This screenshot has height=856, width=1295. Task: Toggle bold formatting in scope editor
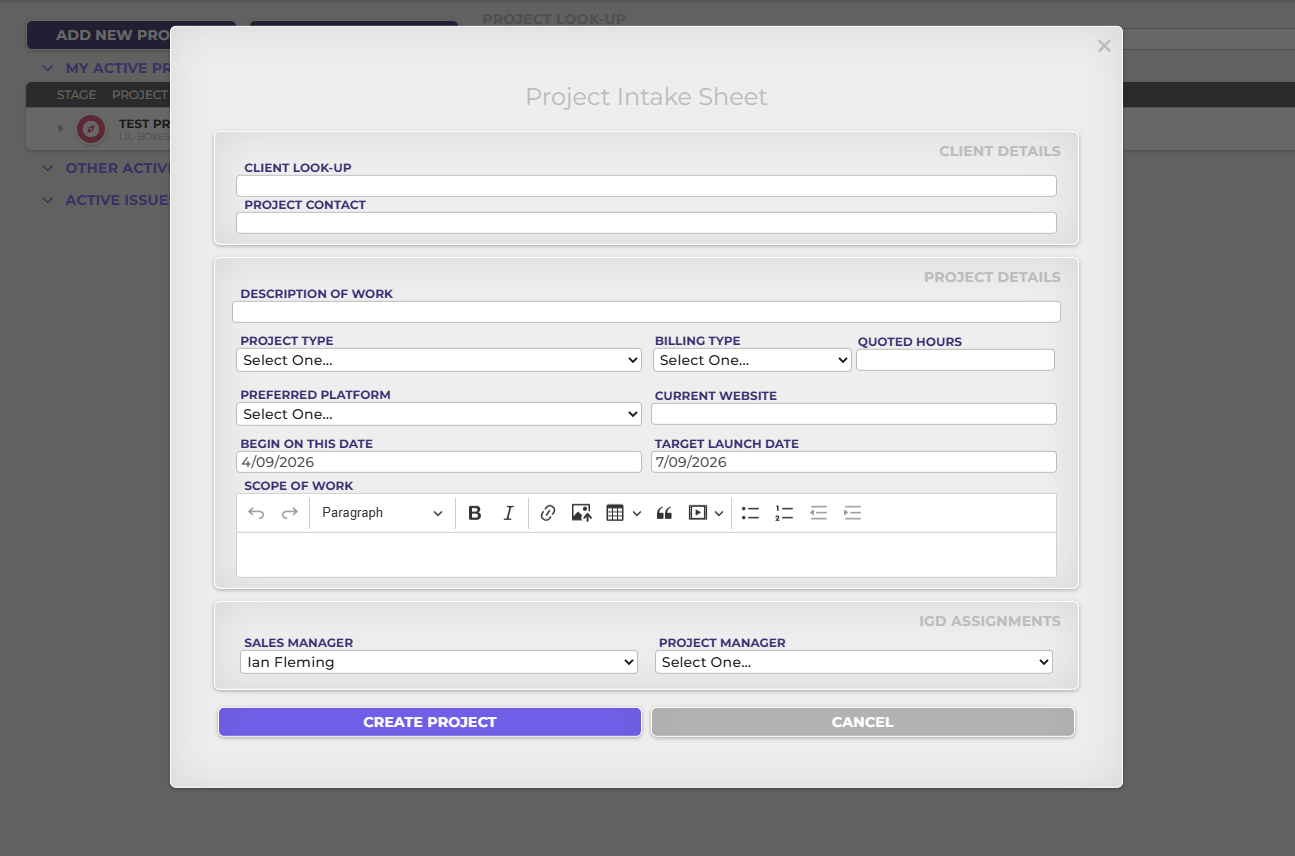click(x=475, y=513)
